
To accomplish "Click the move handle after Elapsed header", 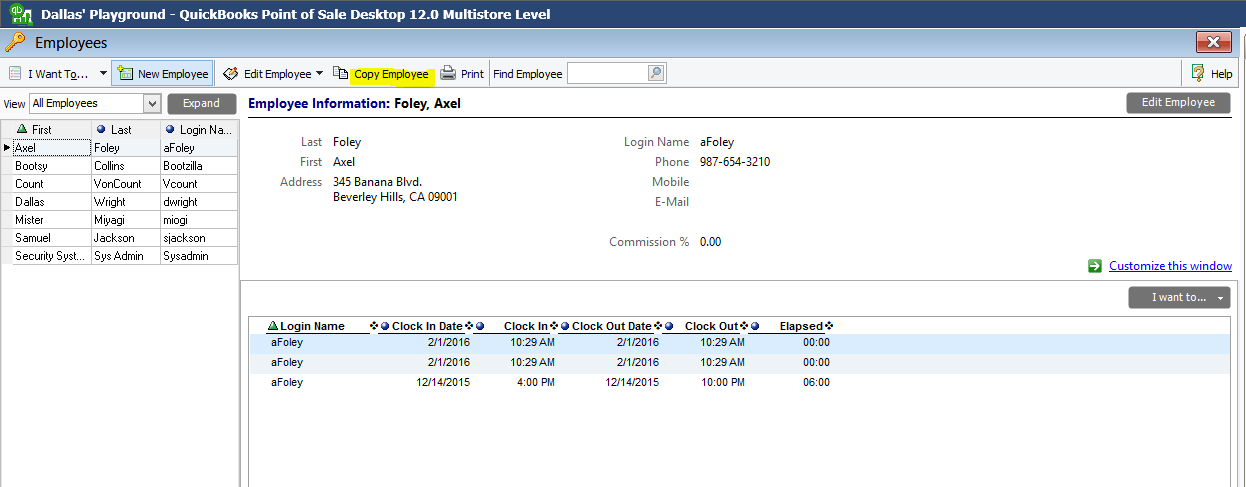I will tap(828, 326).
